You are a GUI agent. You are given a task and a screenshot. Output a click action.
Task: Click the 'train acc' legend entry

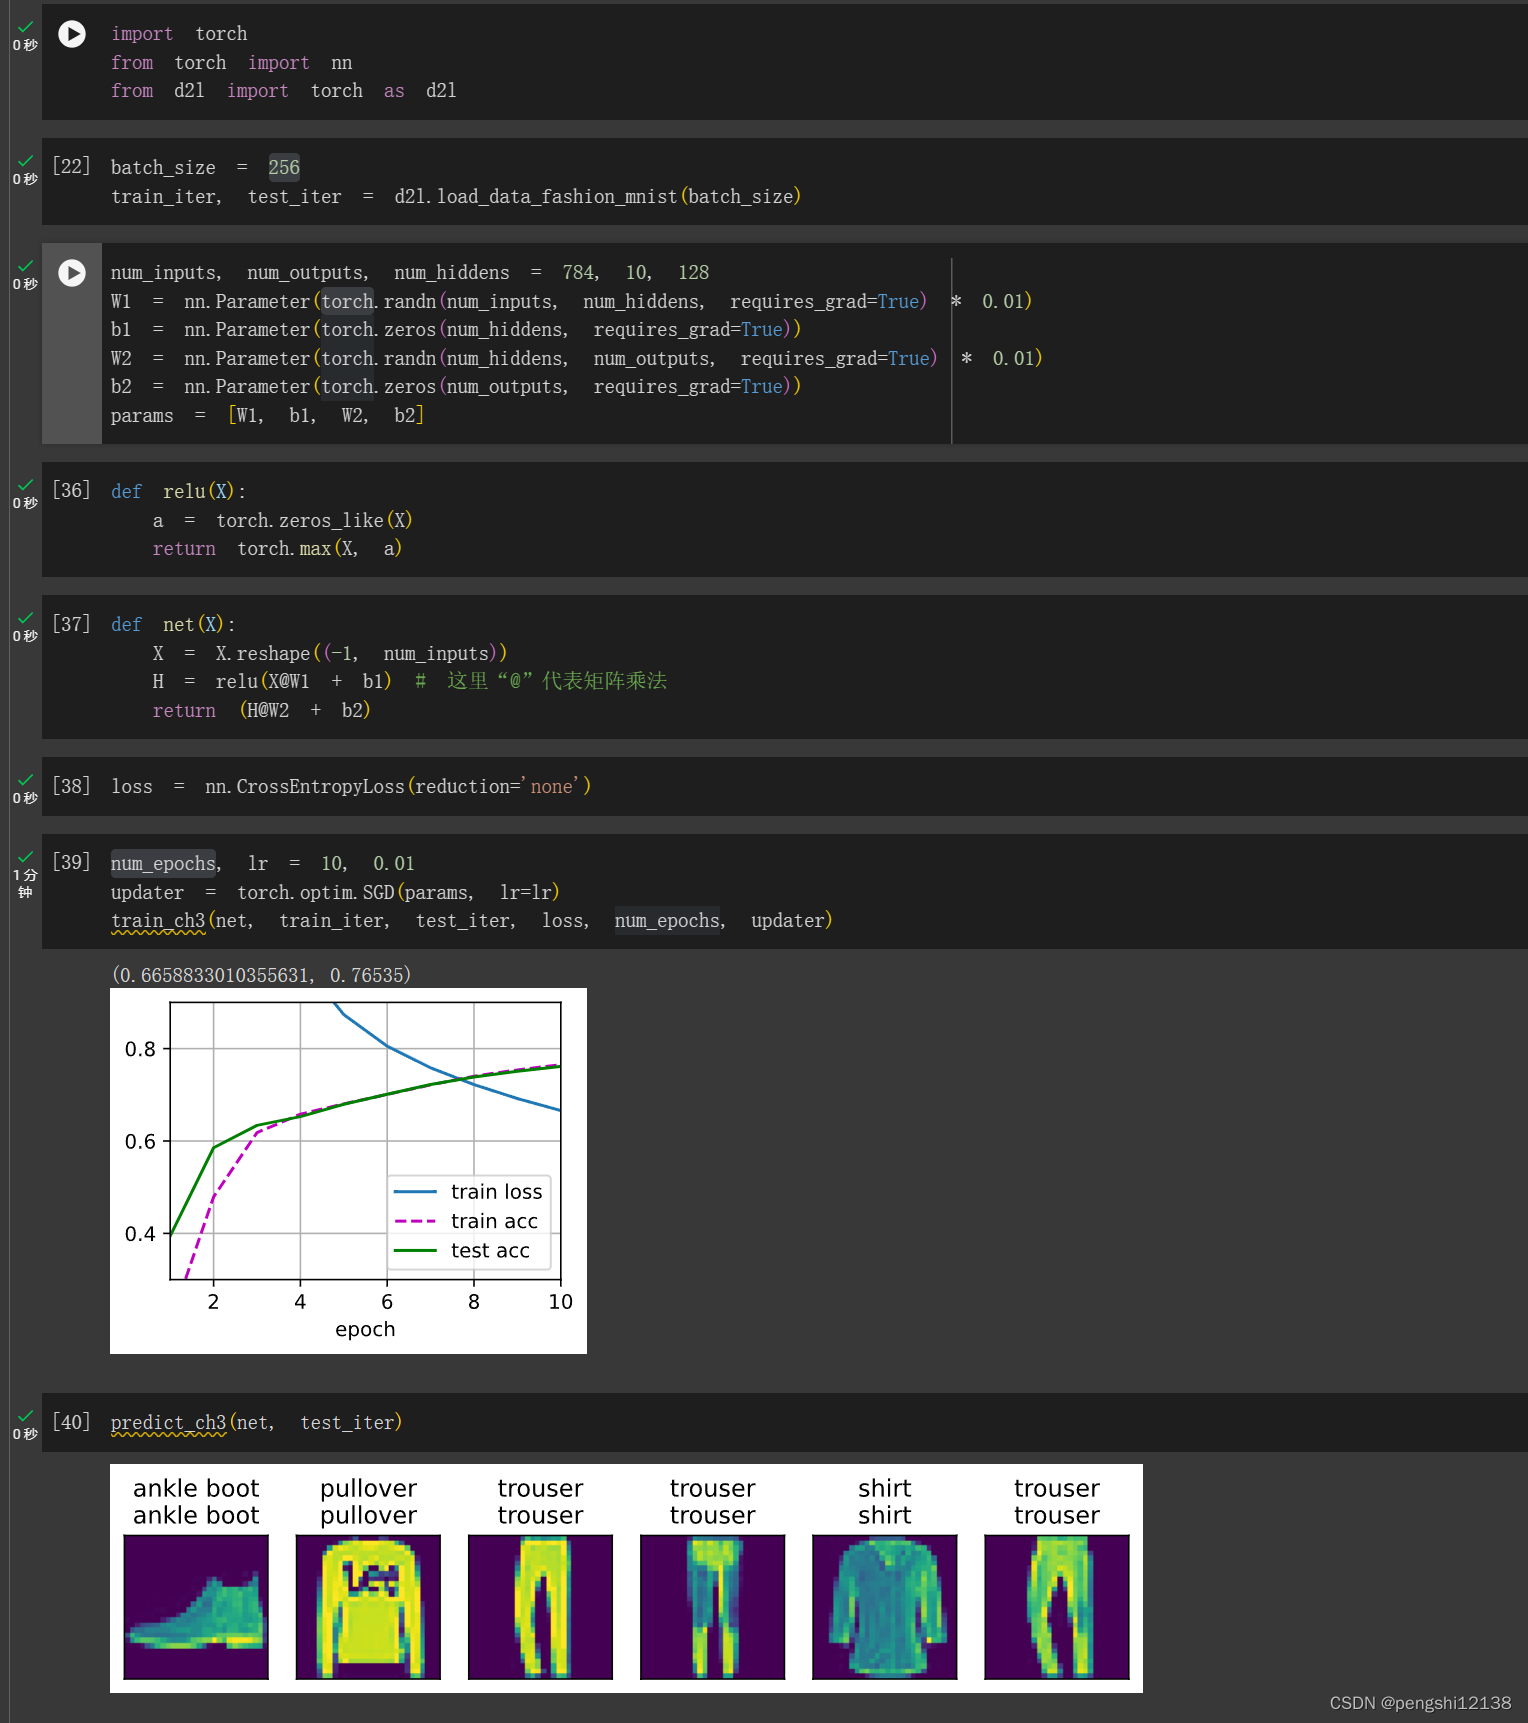pos(466,1221)
